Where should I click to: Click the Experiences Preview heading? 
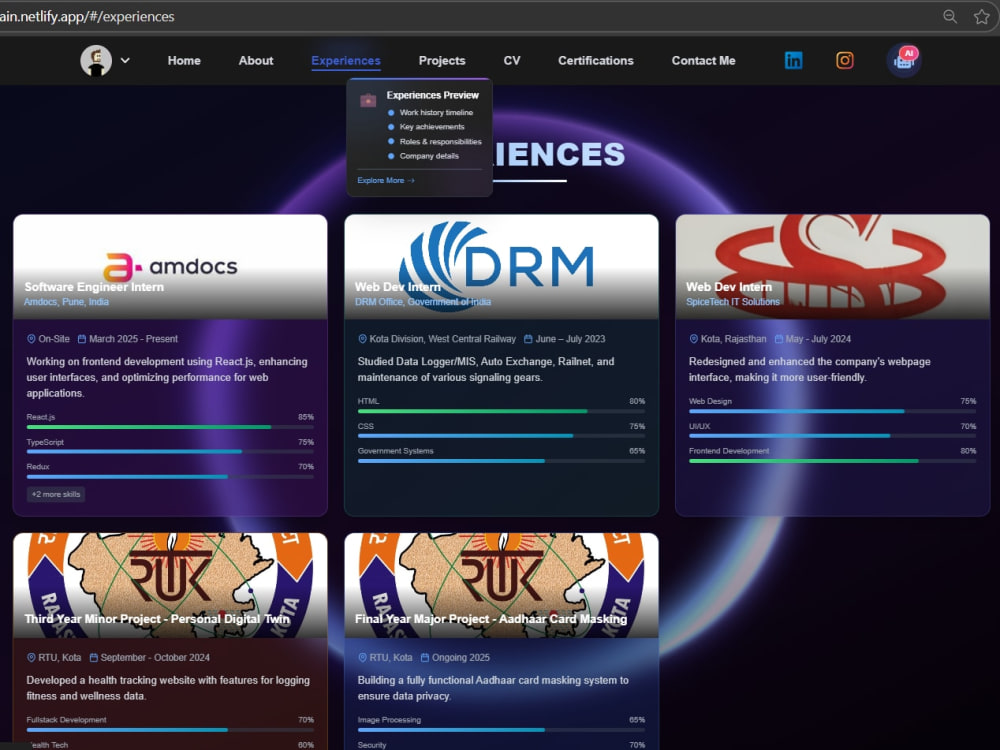click(432, 95)
